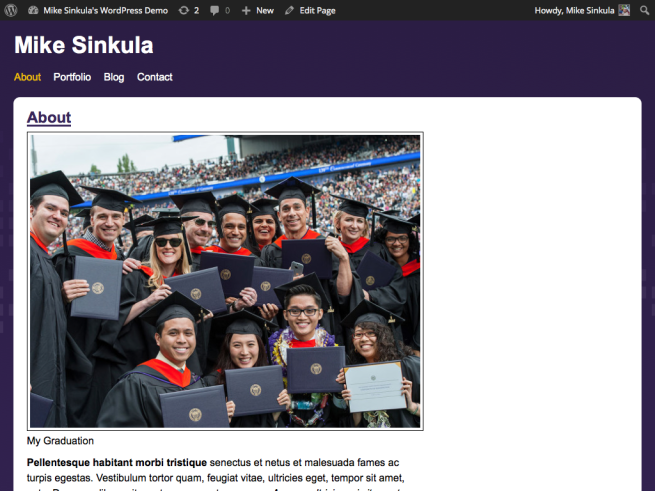Click the pencil icon for Edit Page
The width and height of the screenshot is (655, 491).
[x=289, y=10]
